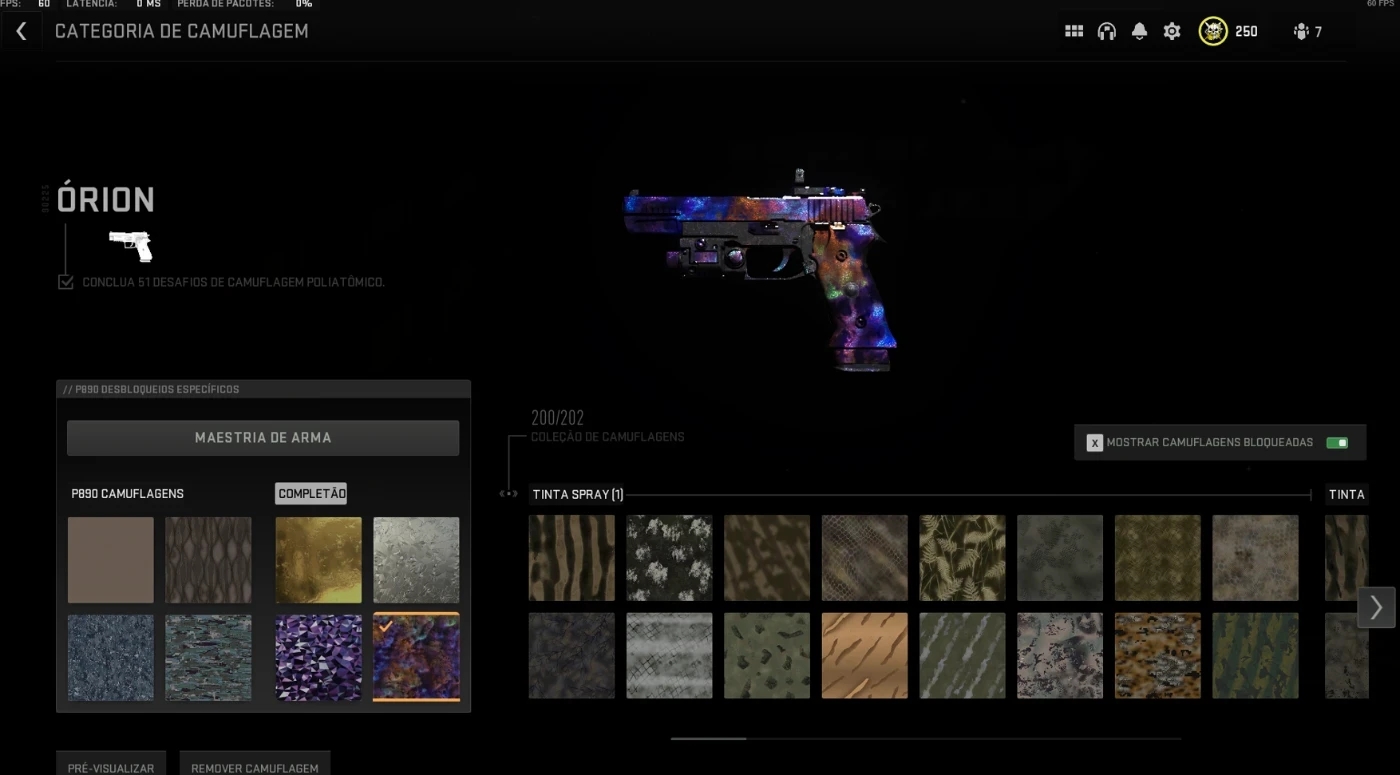
Task: Select the Tinta Spray (1) category header
Action: click(578, 494)
